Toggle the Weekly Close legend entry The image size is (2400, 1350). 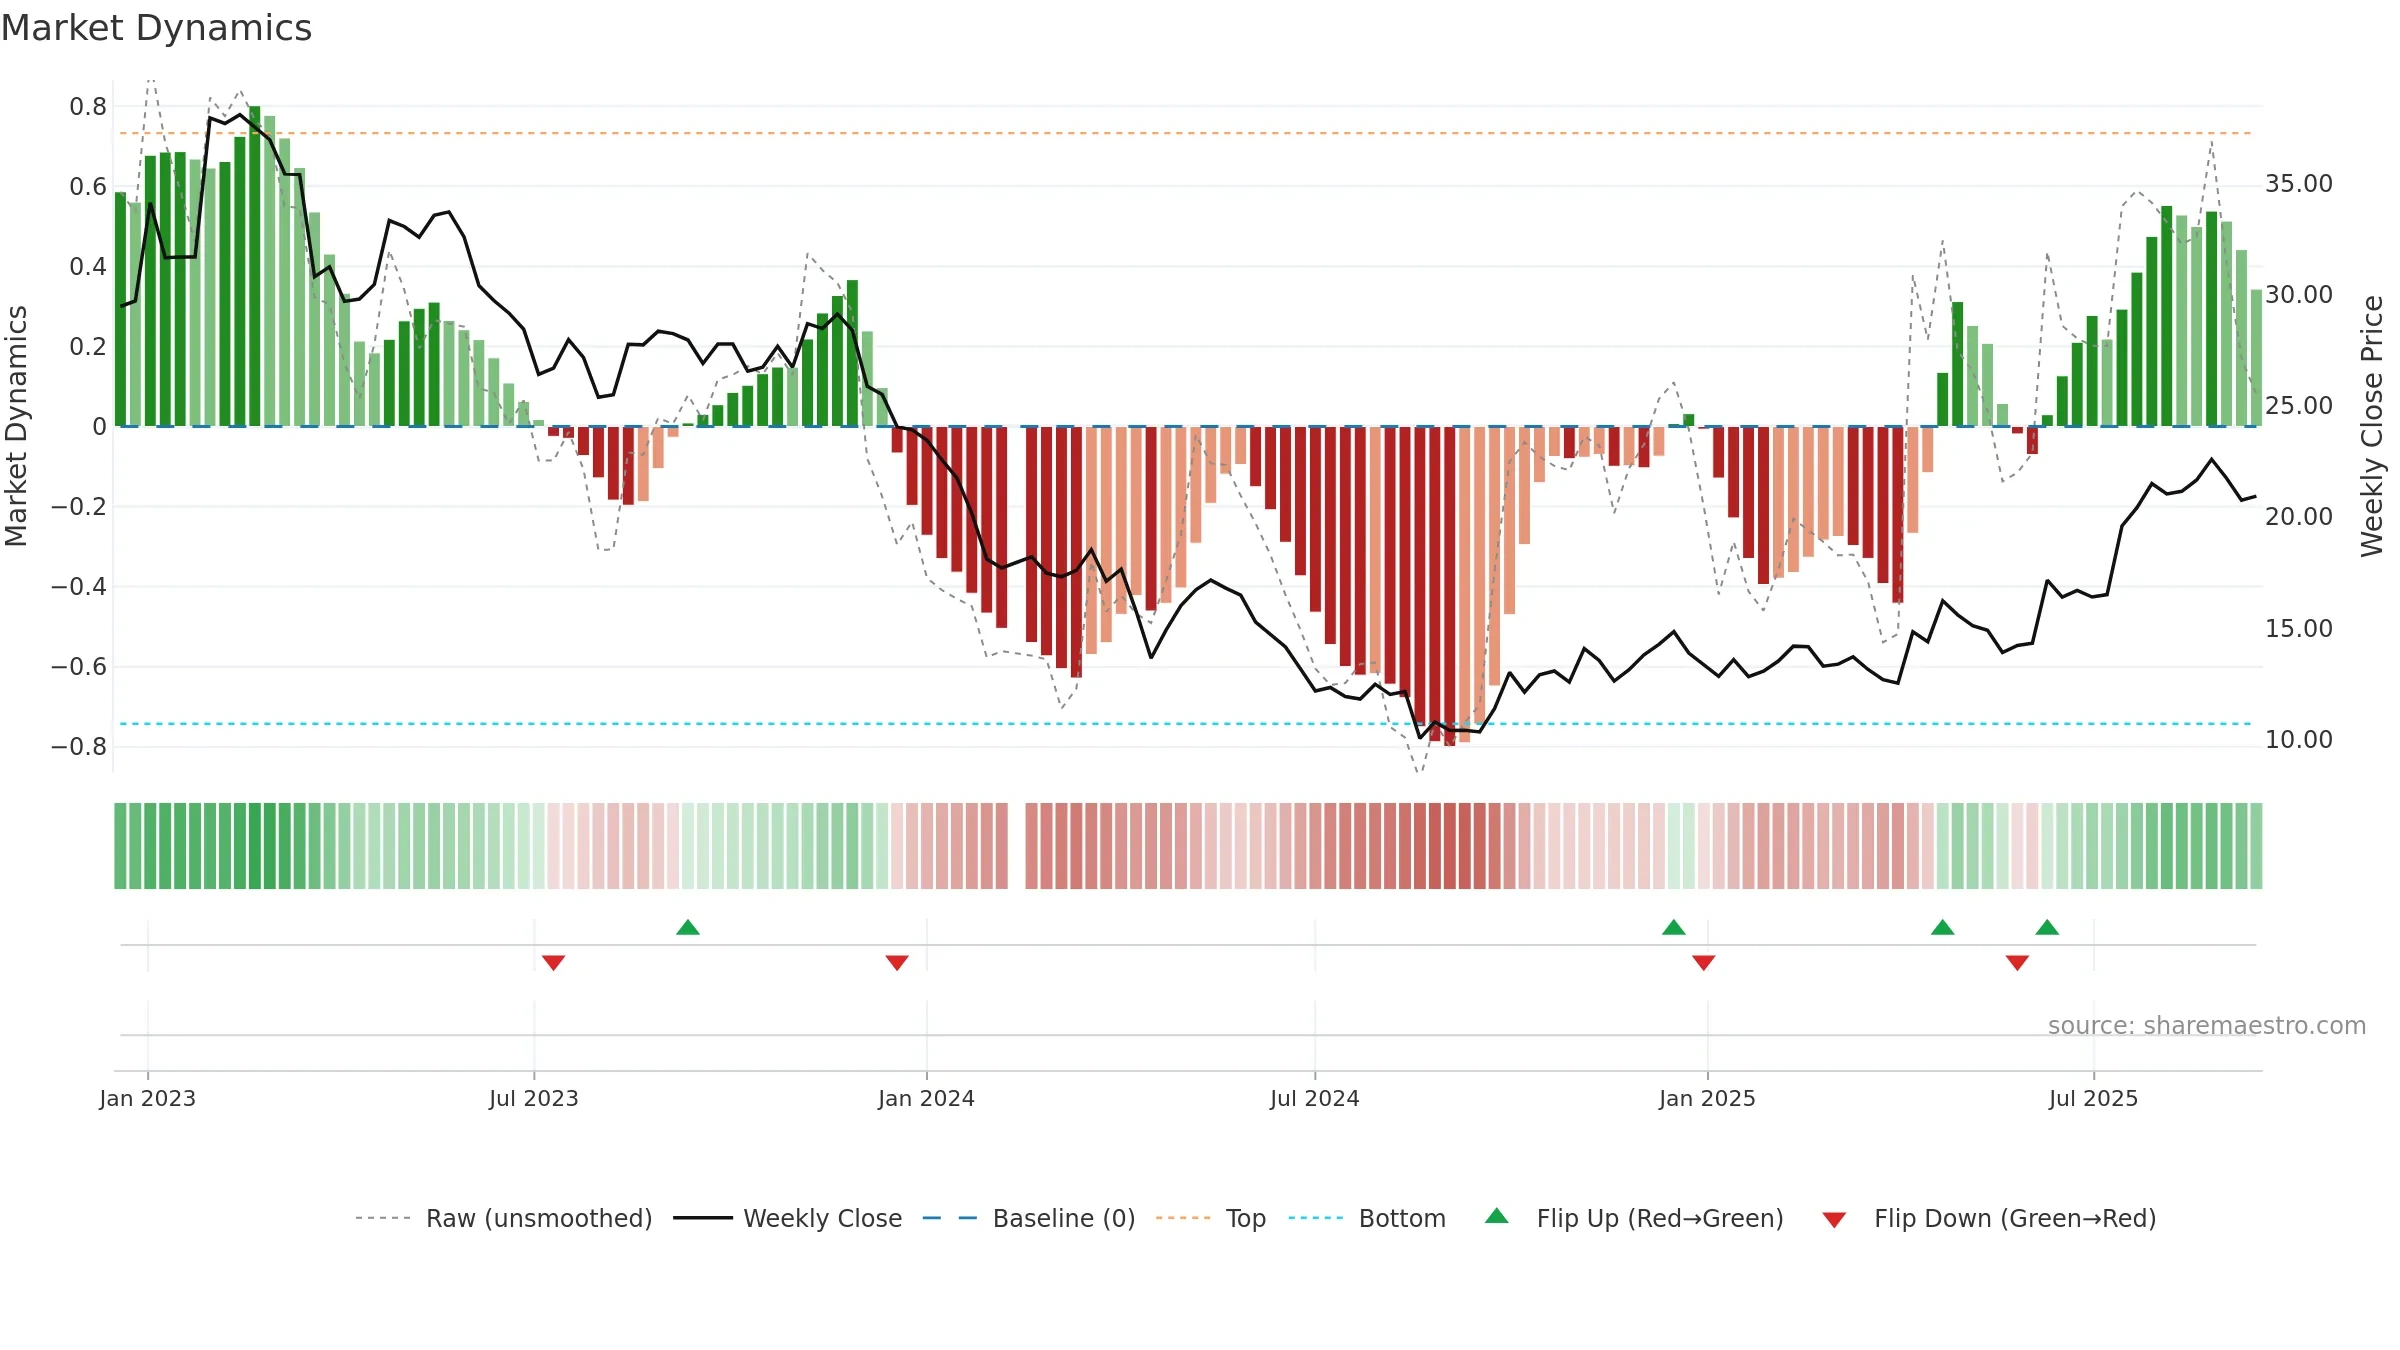pos(787,1218)
